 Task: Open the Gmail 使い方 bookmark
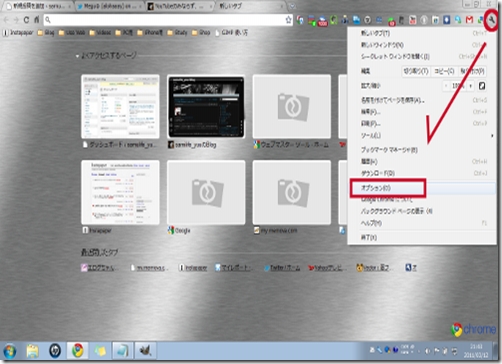tap(231, 33)
